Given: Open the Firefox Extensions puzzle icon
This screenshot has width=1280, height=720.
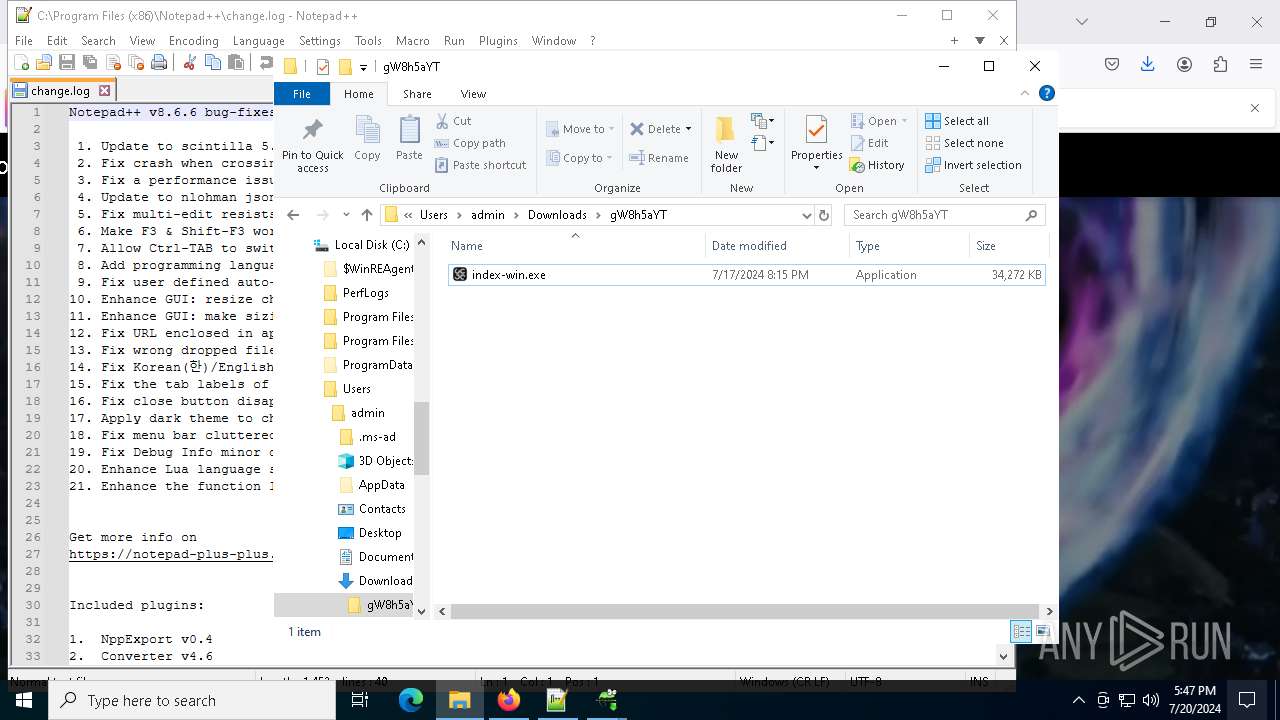Looking at the screenshot, I should (1220, 64).
